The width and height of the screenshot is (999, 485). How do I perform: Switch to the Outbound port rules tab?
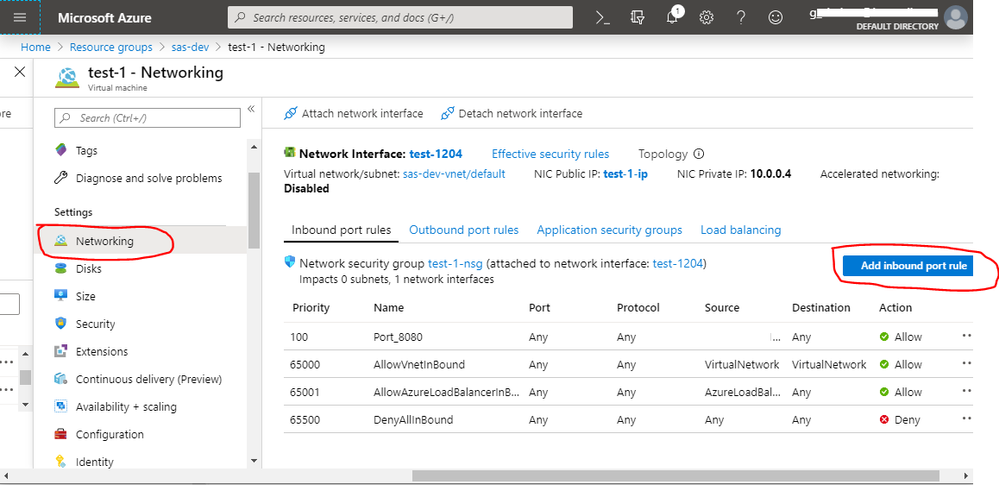pos(463,230)
